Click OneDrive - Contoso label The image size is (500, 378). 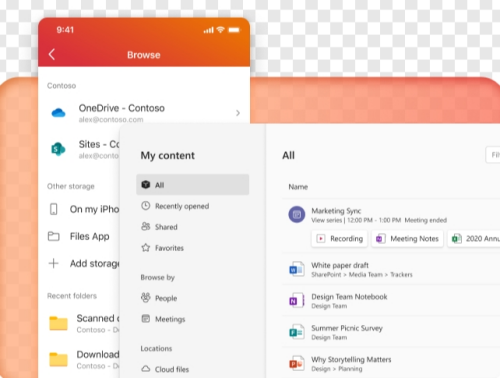tap(122, 108)
